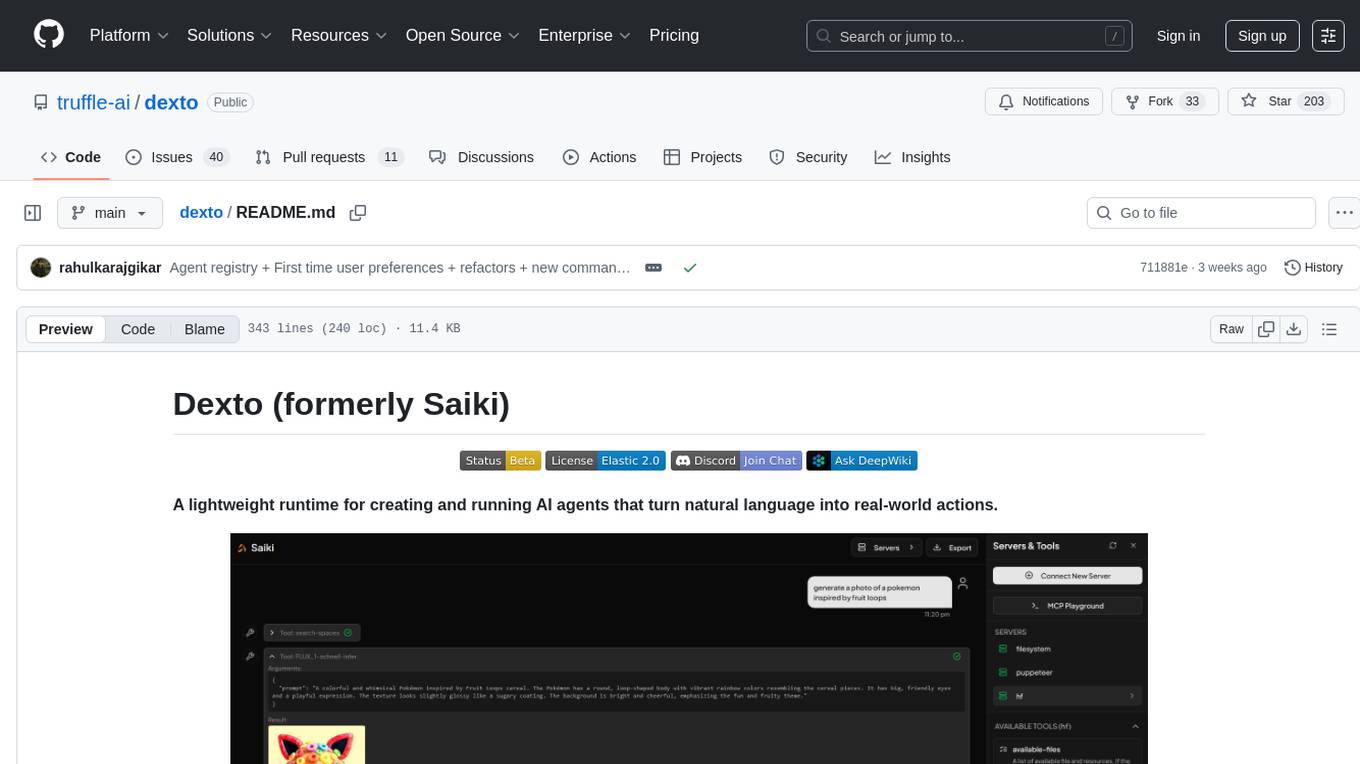This screenshot has height=764, width=1360.
Task: Click the file size text 11.4 KB
Action: pyautogui.click(x=434, y=329)
